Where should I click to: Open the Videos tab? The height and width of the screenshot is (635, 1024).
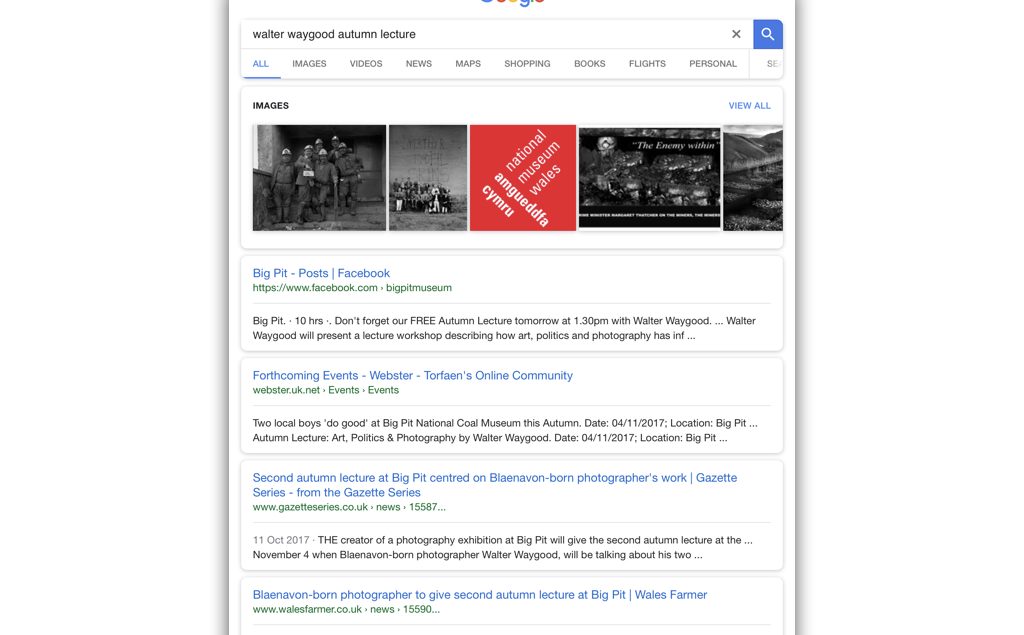[x=366, y=64]
